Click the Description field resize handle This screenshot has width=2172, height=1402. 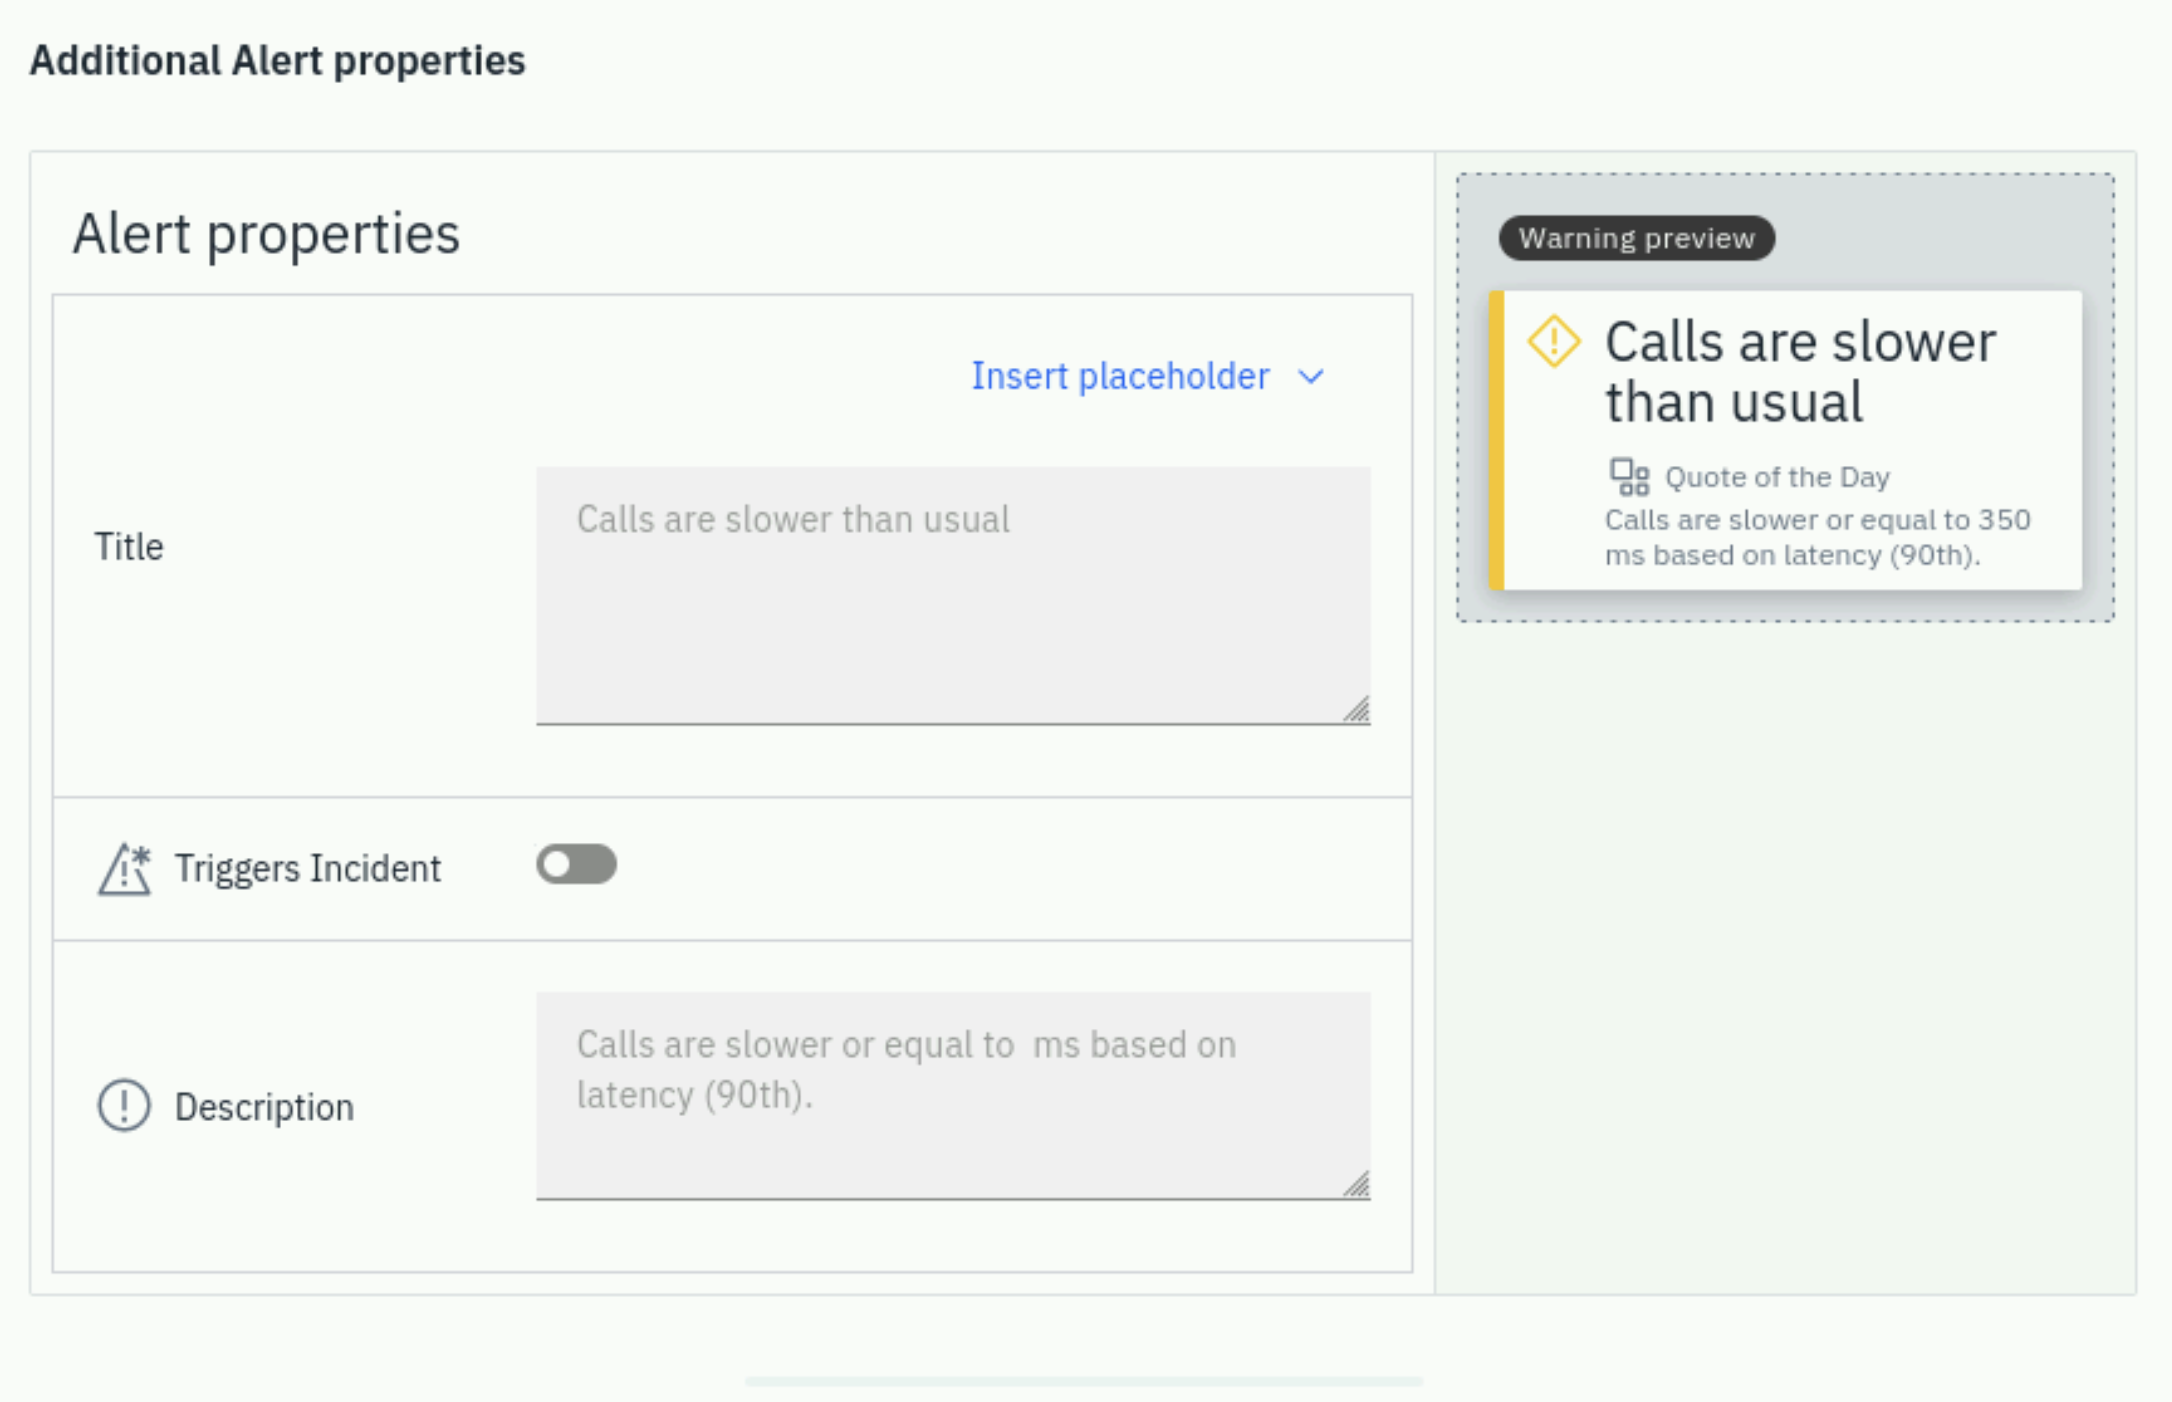coord(1357,1185)
